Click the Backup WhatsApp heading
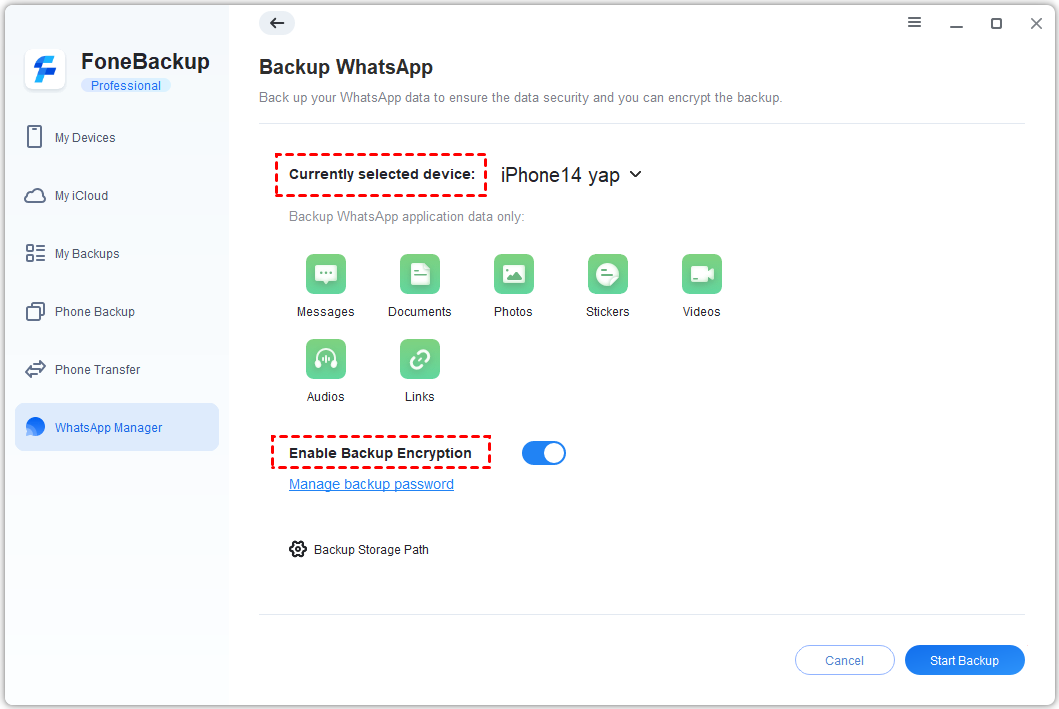1059x709 pixels. pos(346,67)
